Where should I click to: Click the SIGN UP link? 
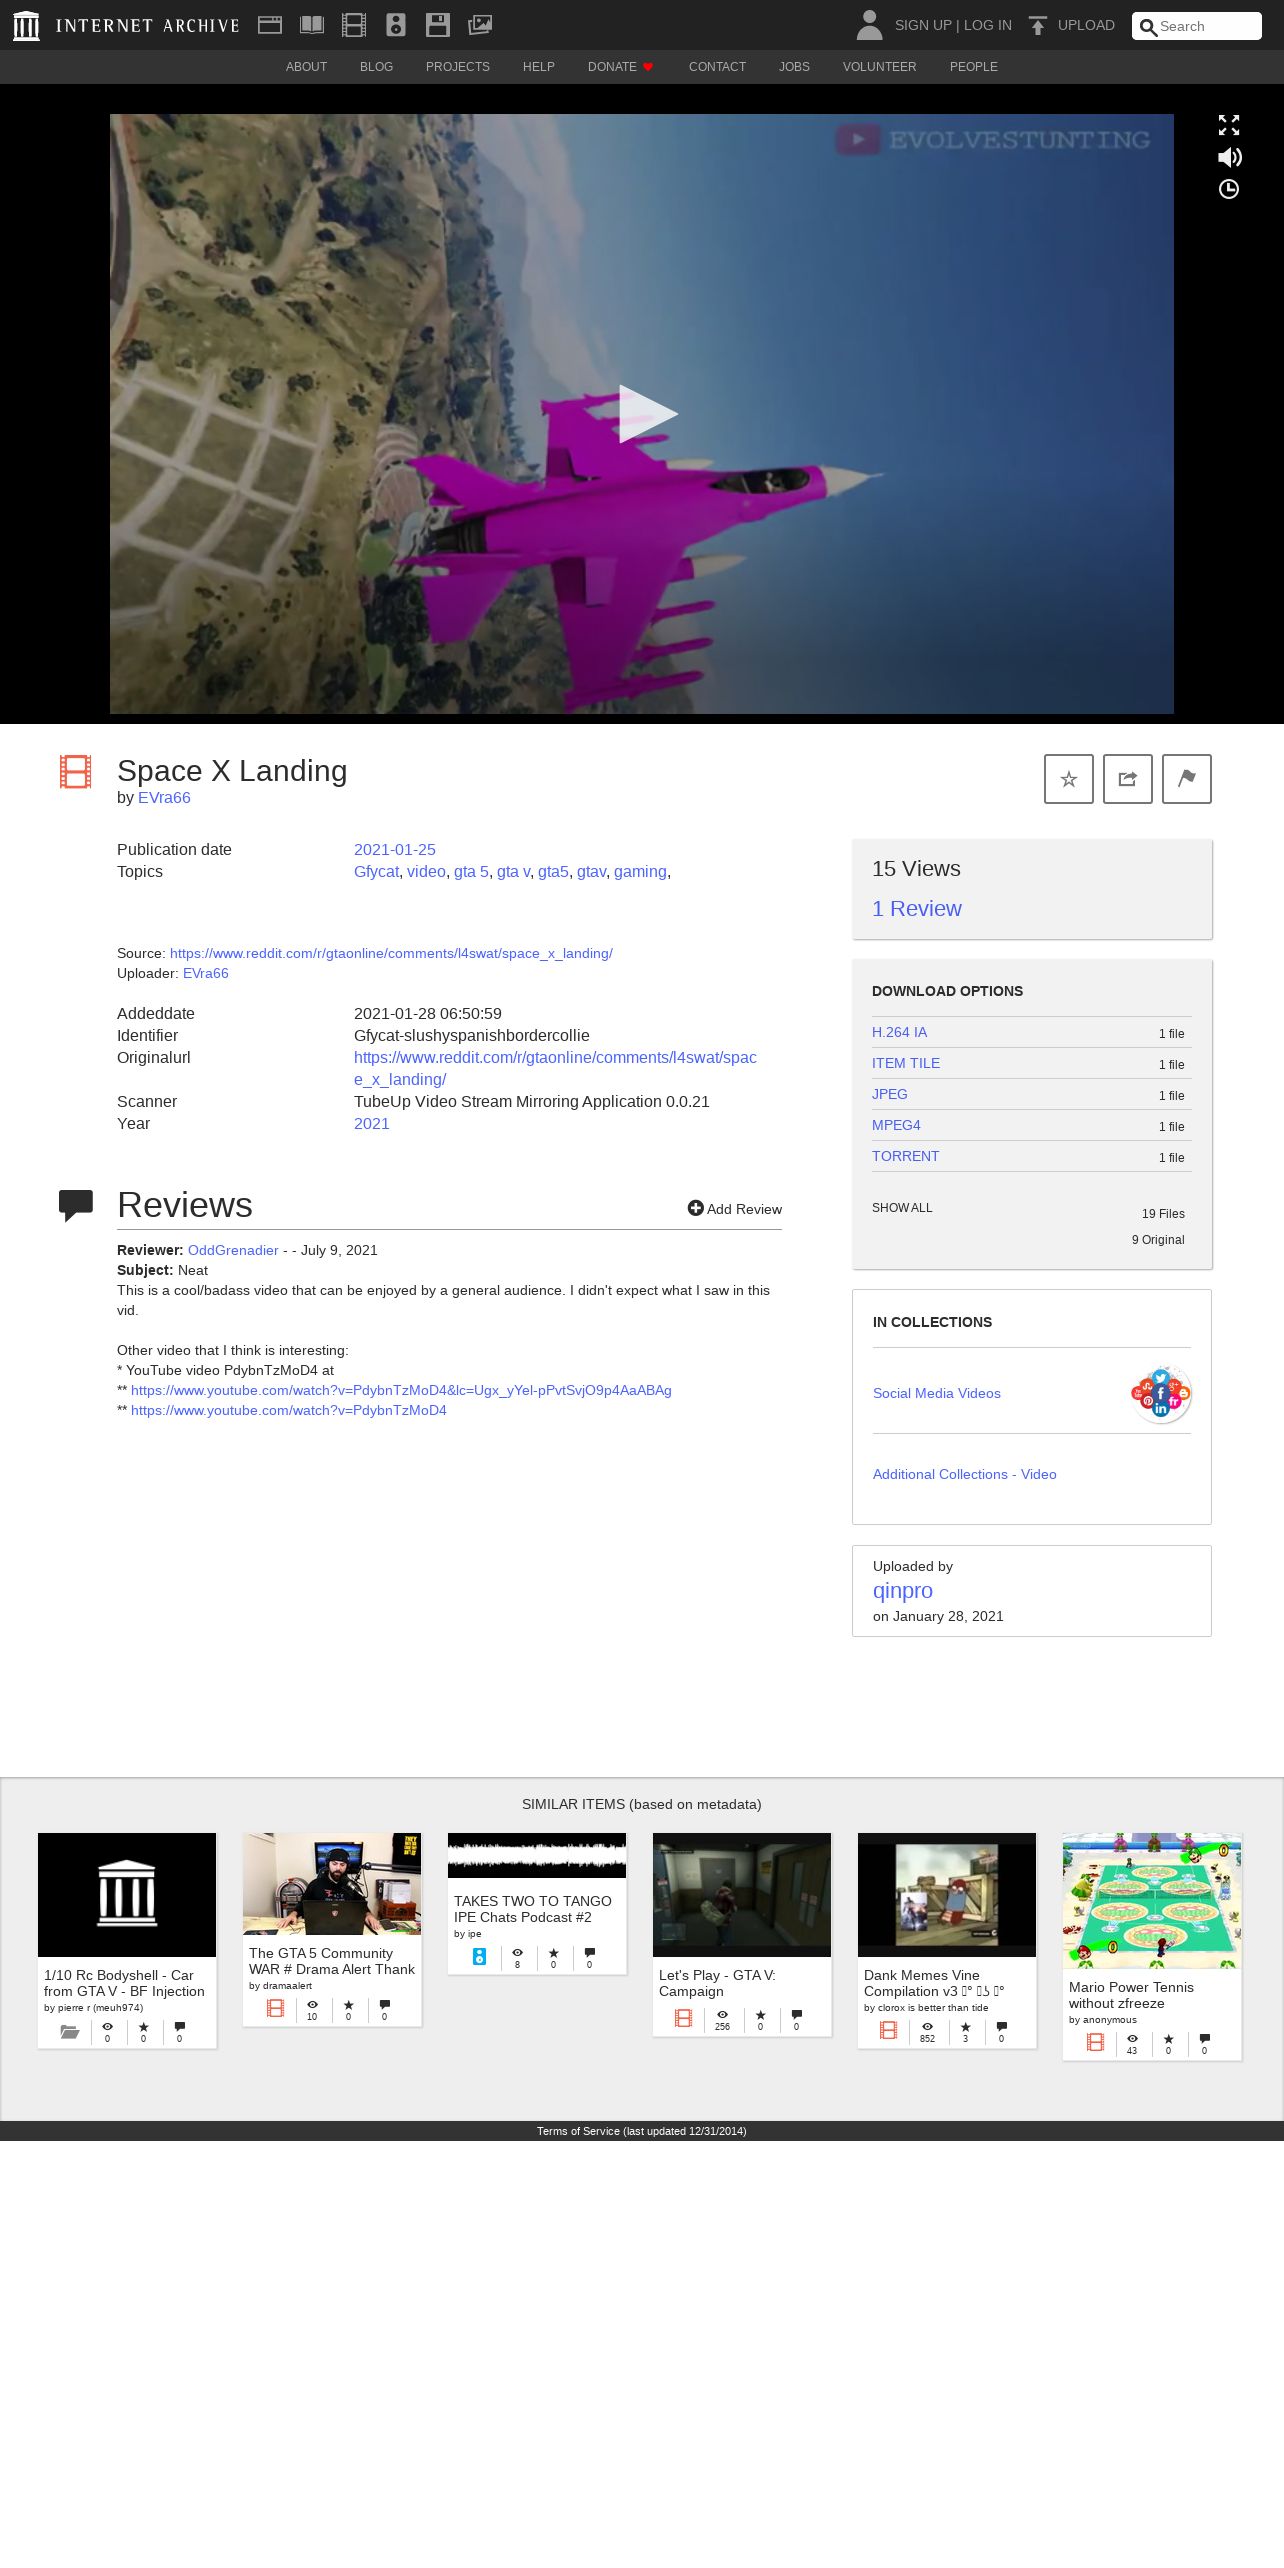tap(923, 25)
